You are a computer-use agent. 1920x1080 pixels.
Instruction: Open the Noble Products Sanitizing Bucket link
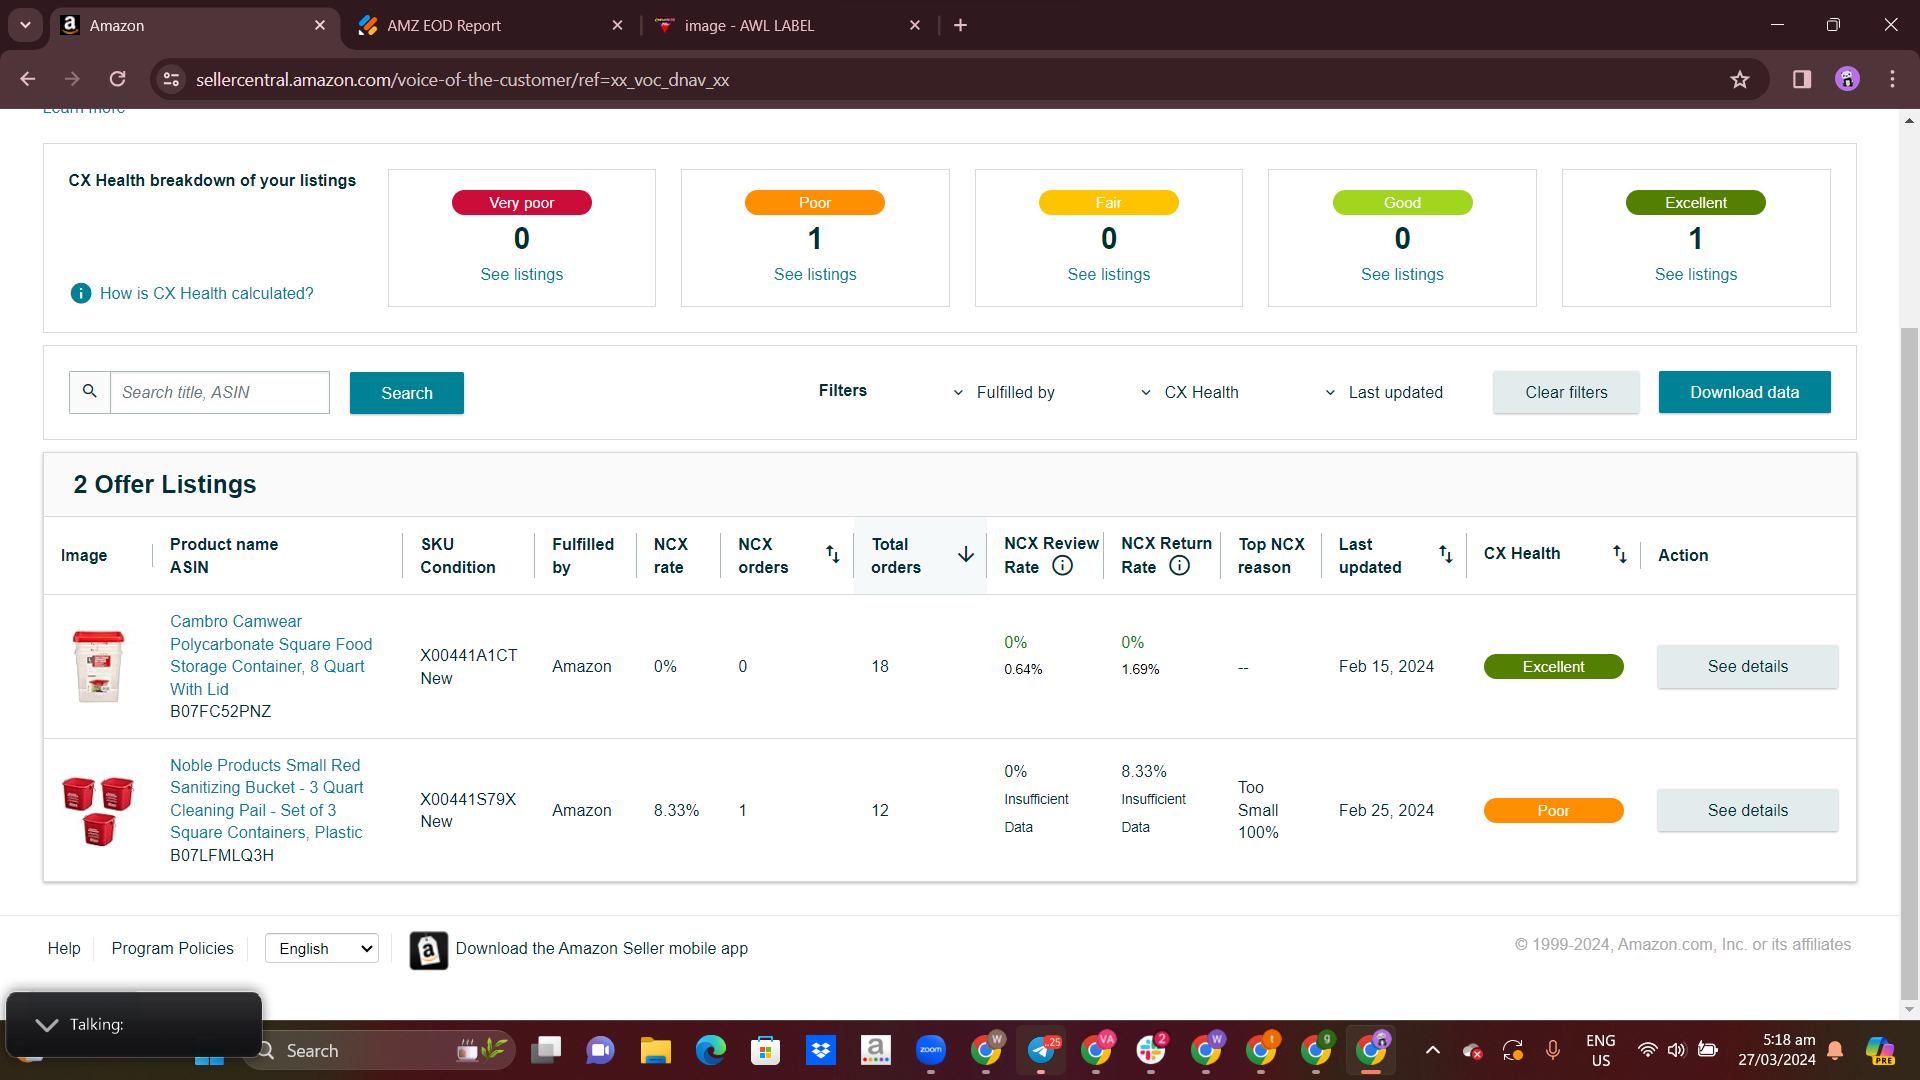(267, 799)
